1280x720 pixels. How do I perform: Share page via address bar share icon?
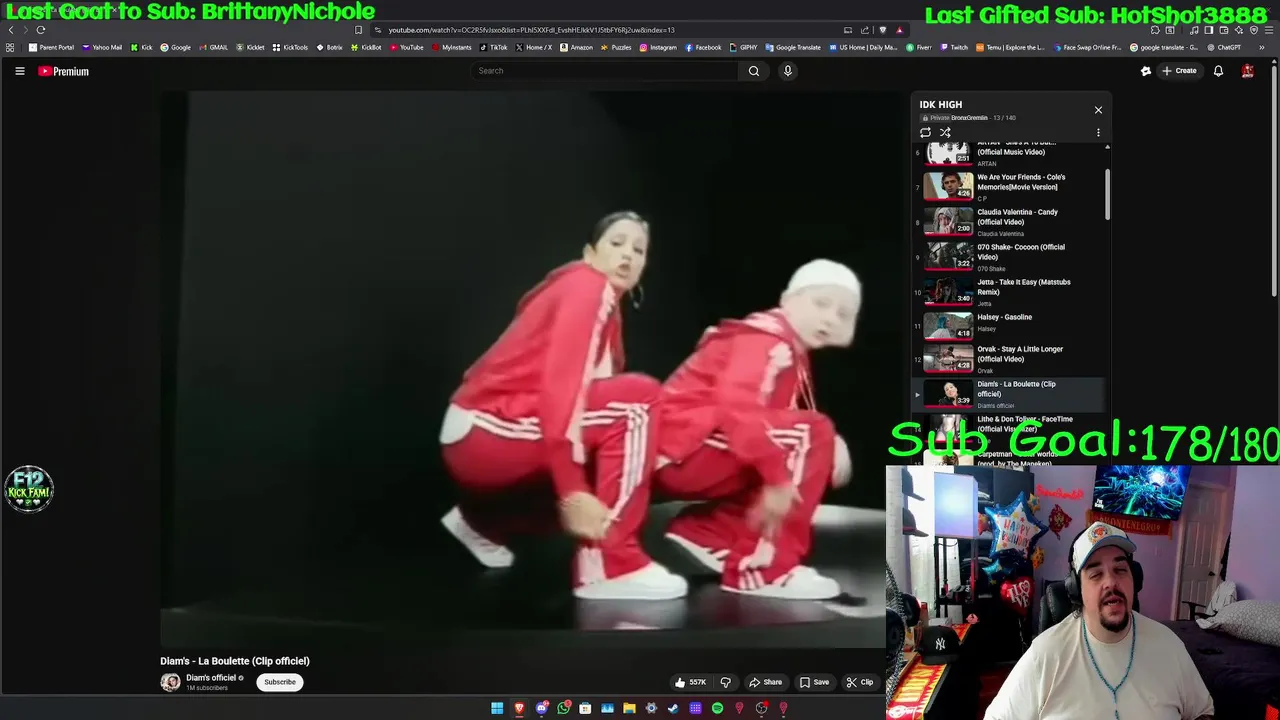click(x=865, y=30)
